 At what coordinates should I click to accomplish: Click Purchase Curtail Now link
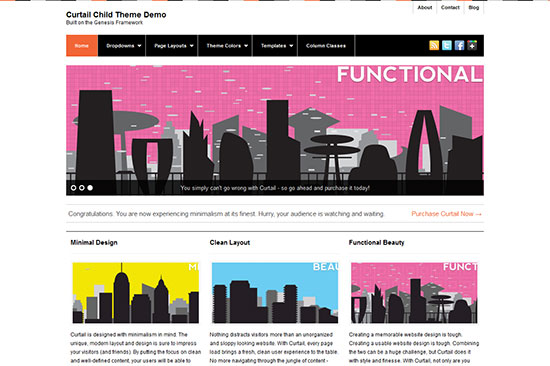tap(446, 214)
